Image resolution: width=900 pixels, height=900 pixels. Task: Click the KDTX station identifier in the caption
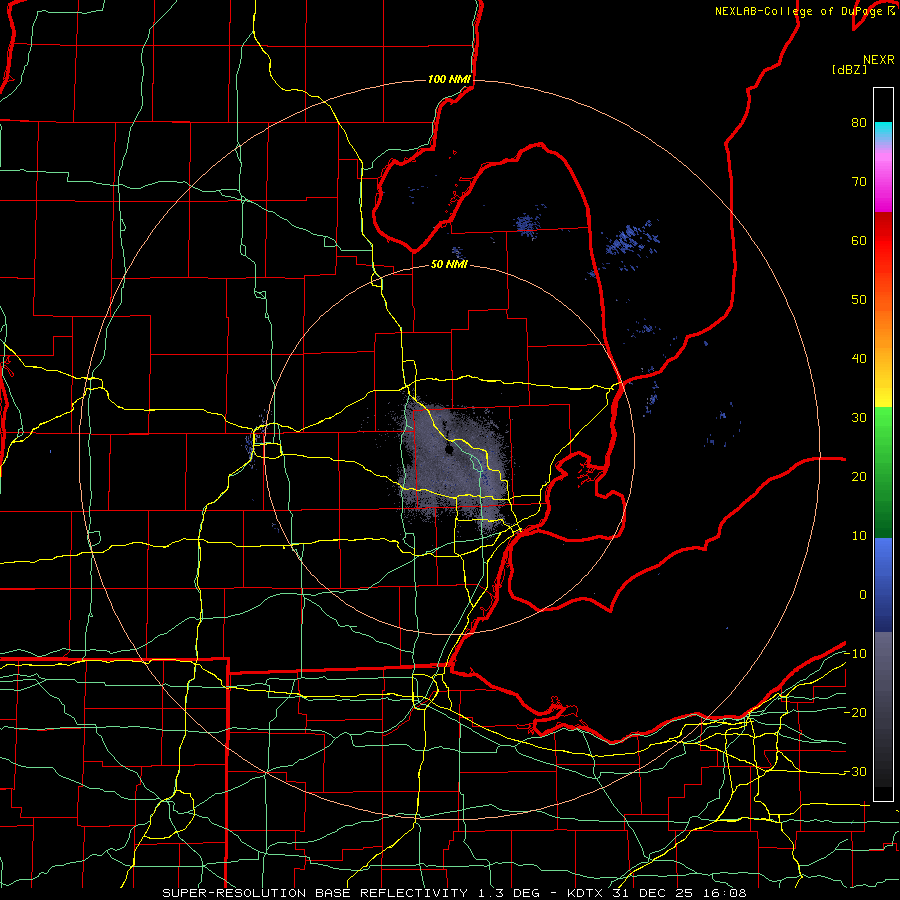[585, 893]
